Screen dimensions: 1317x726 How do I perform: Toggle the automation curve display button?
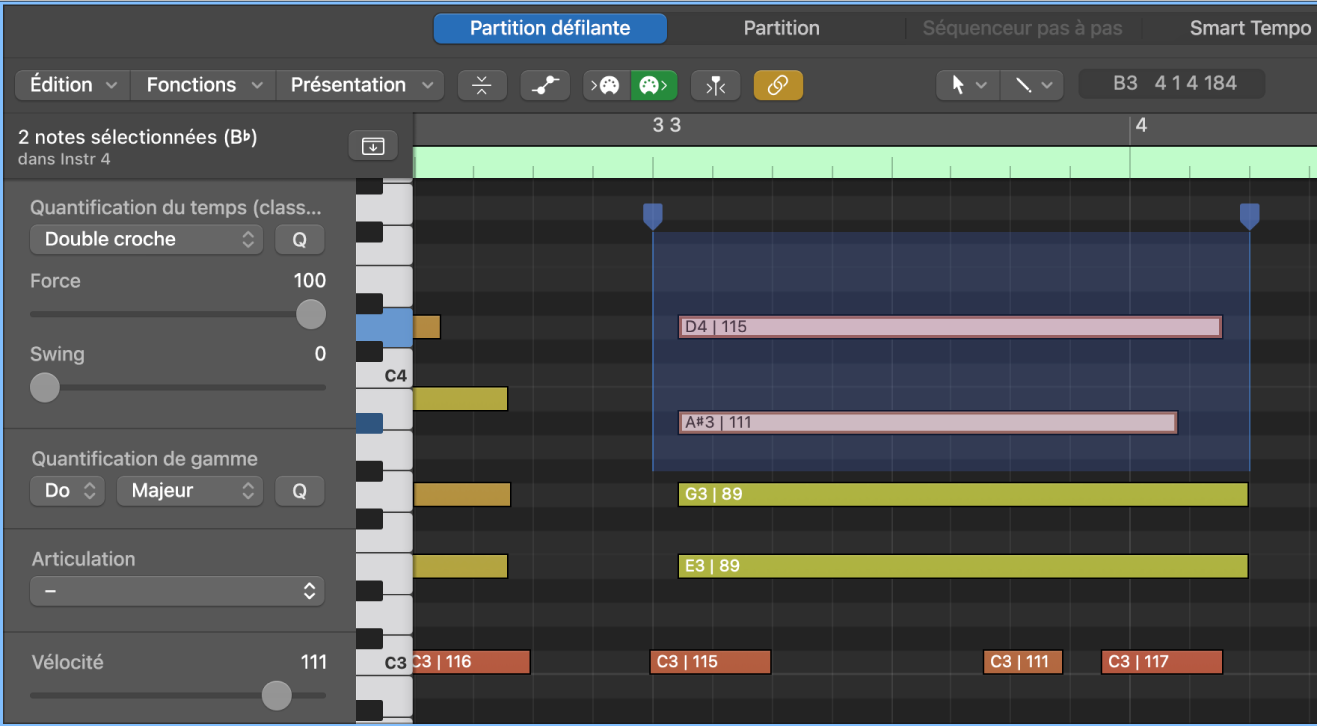[x=544, y=85]
